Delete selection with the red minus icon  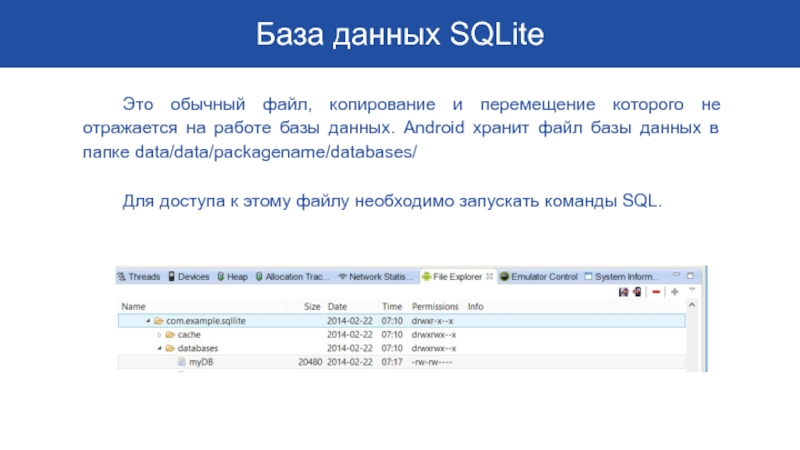click(656, 292)
